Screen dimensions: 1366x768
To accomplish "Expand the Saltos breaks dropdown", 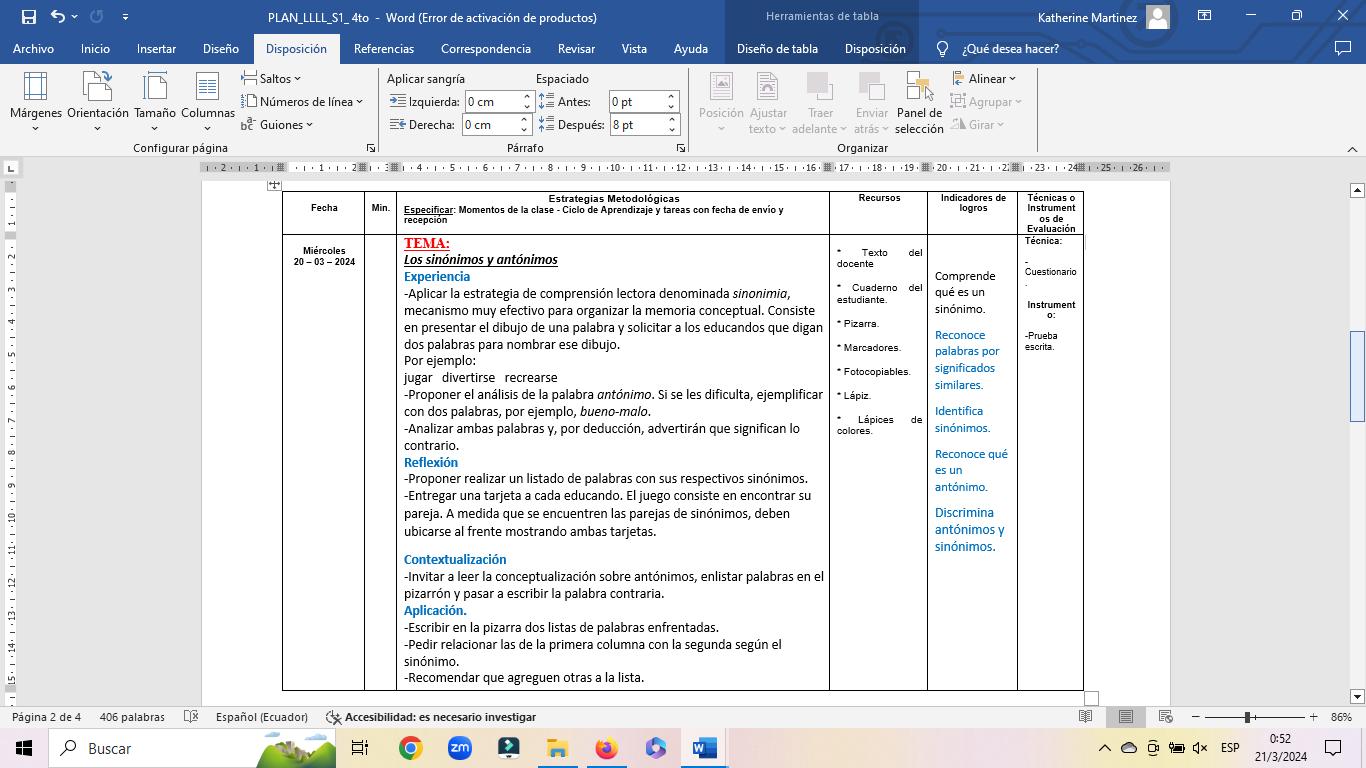I will 271,78.
